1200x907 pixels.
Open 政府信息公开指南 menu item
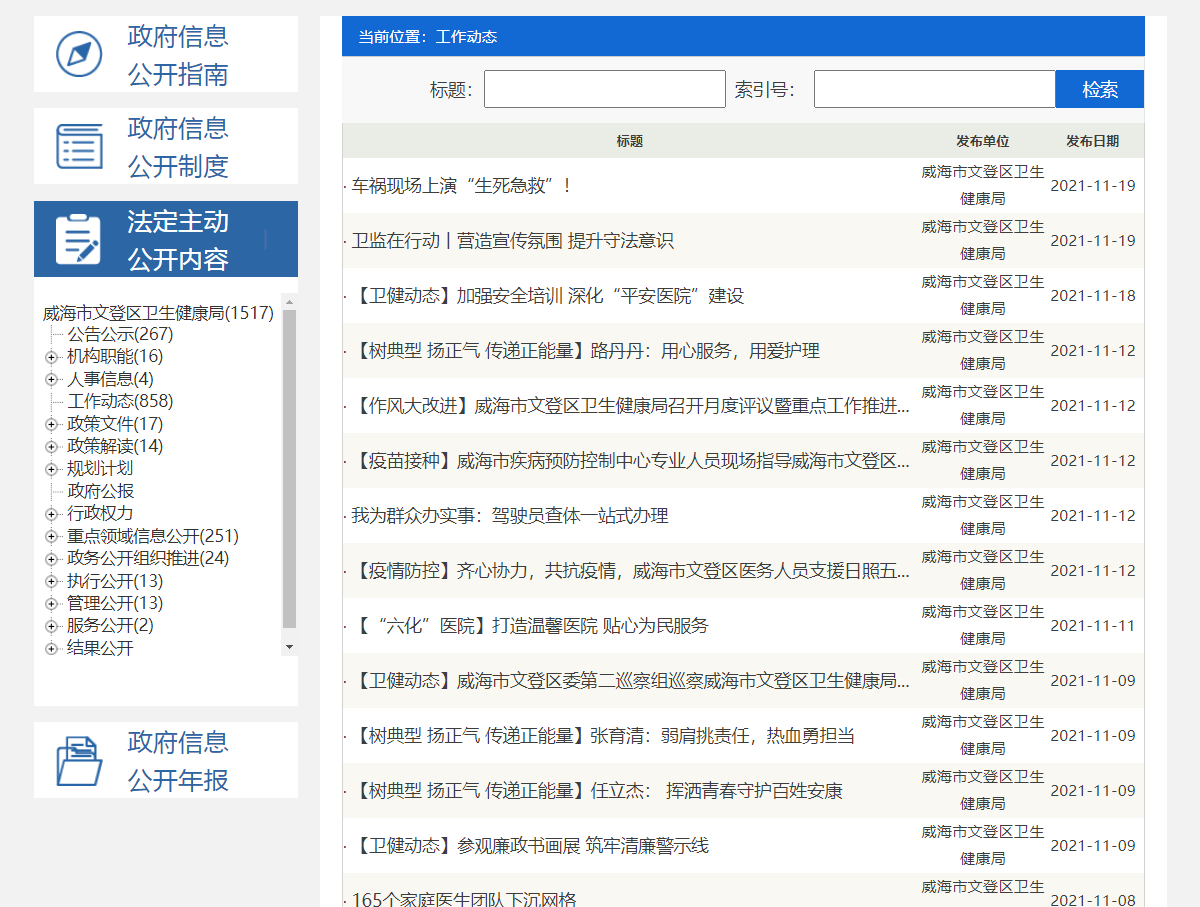[166, 54]
